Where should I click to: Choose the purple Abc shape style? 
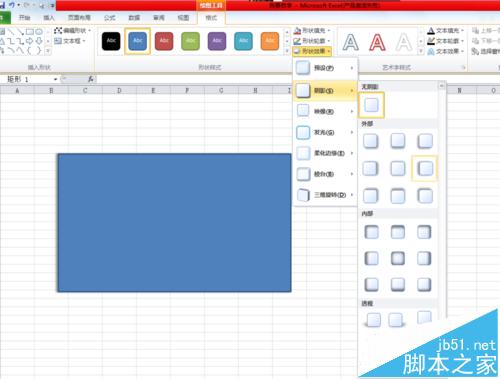tap(217, 41)
